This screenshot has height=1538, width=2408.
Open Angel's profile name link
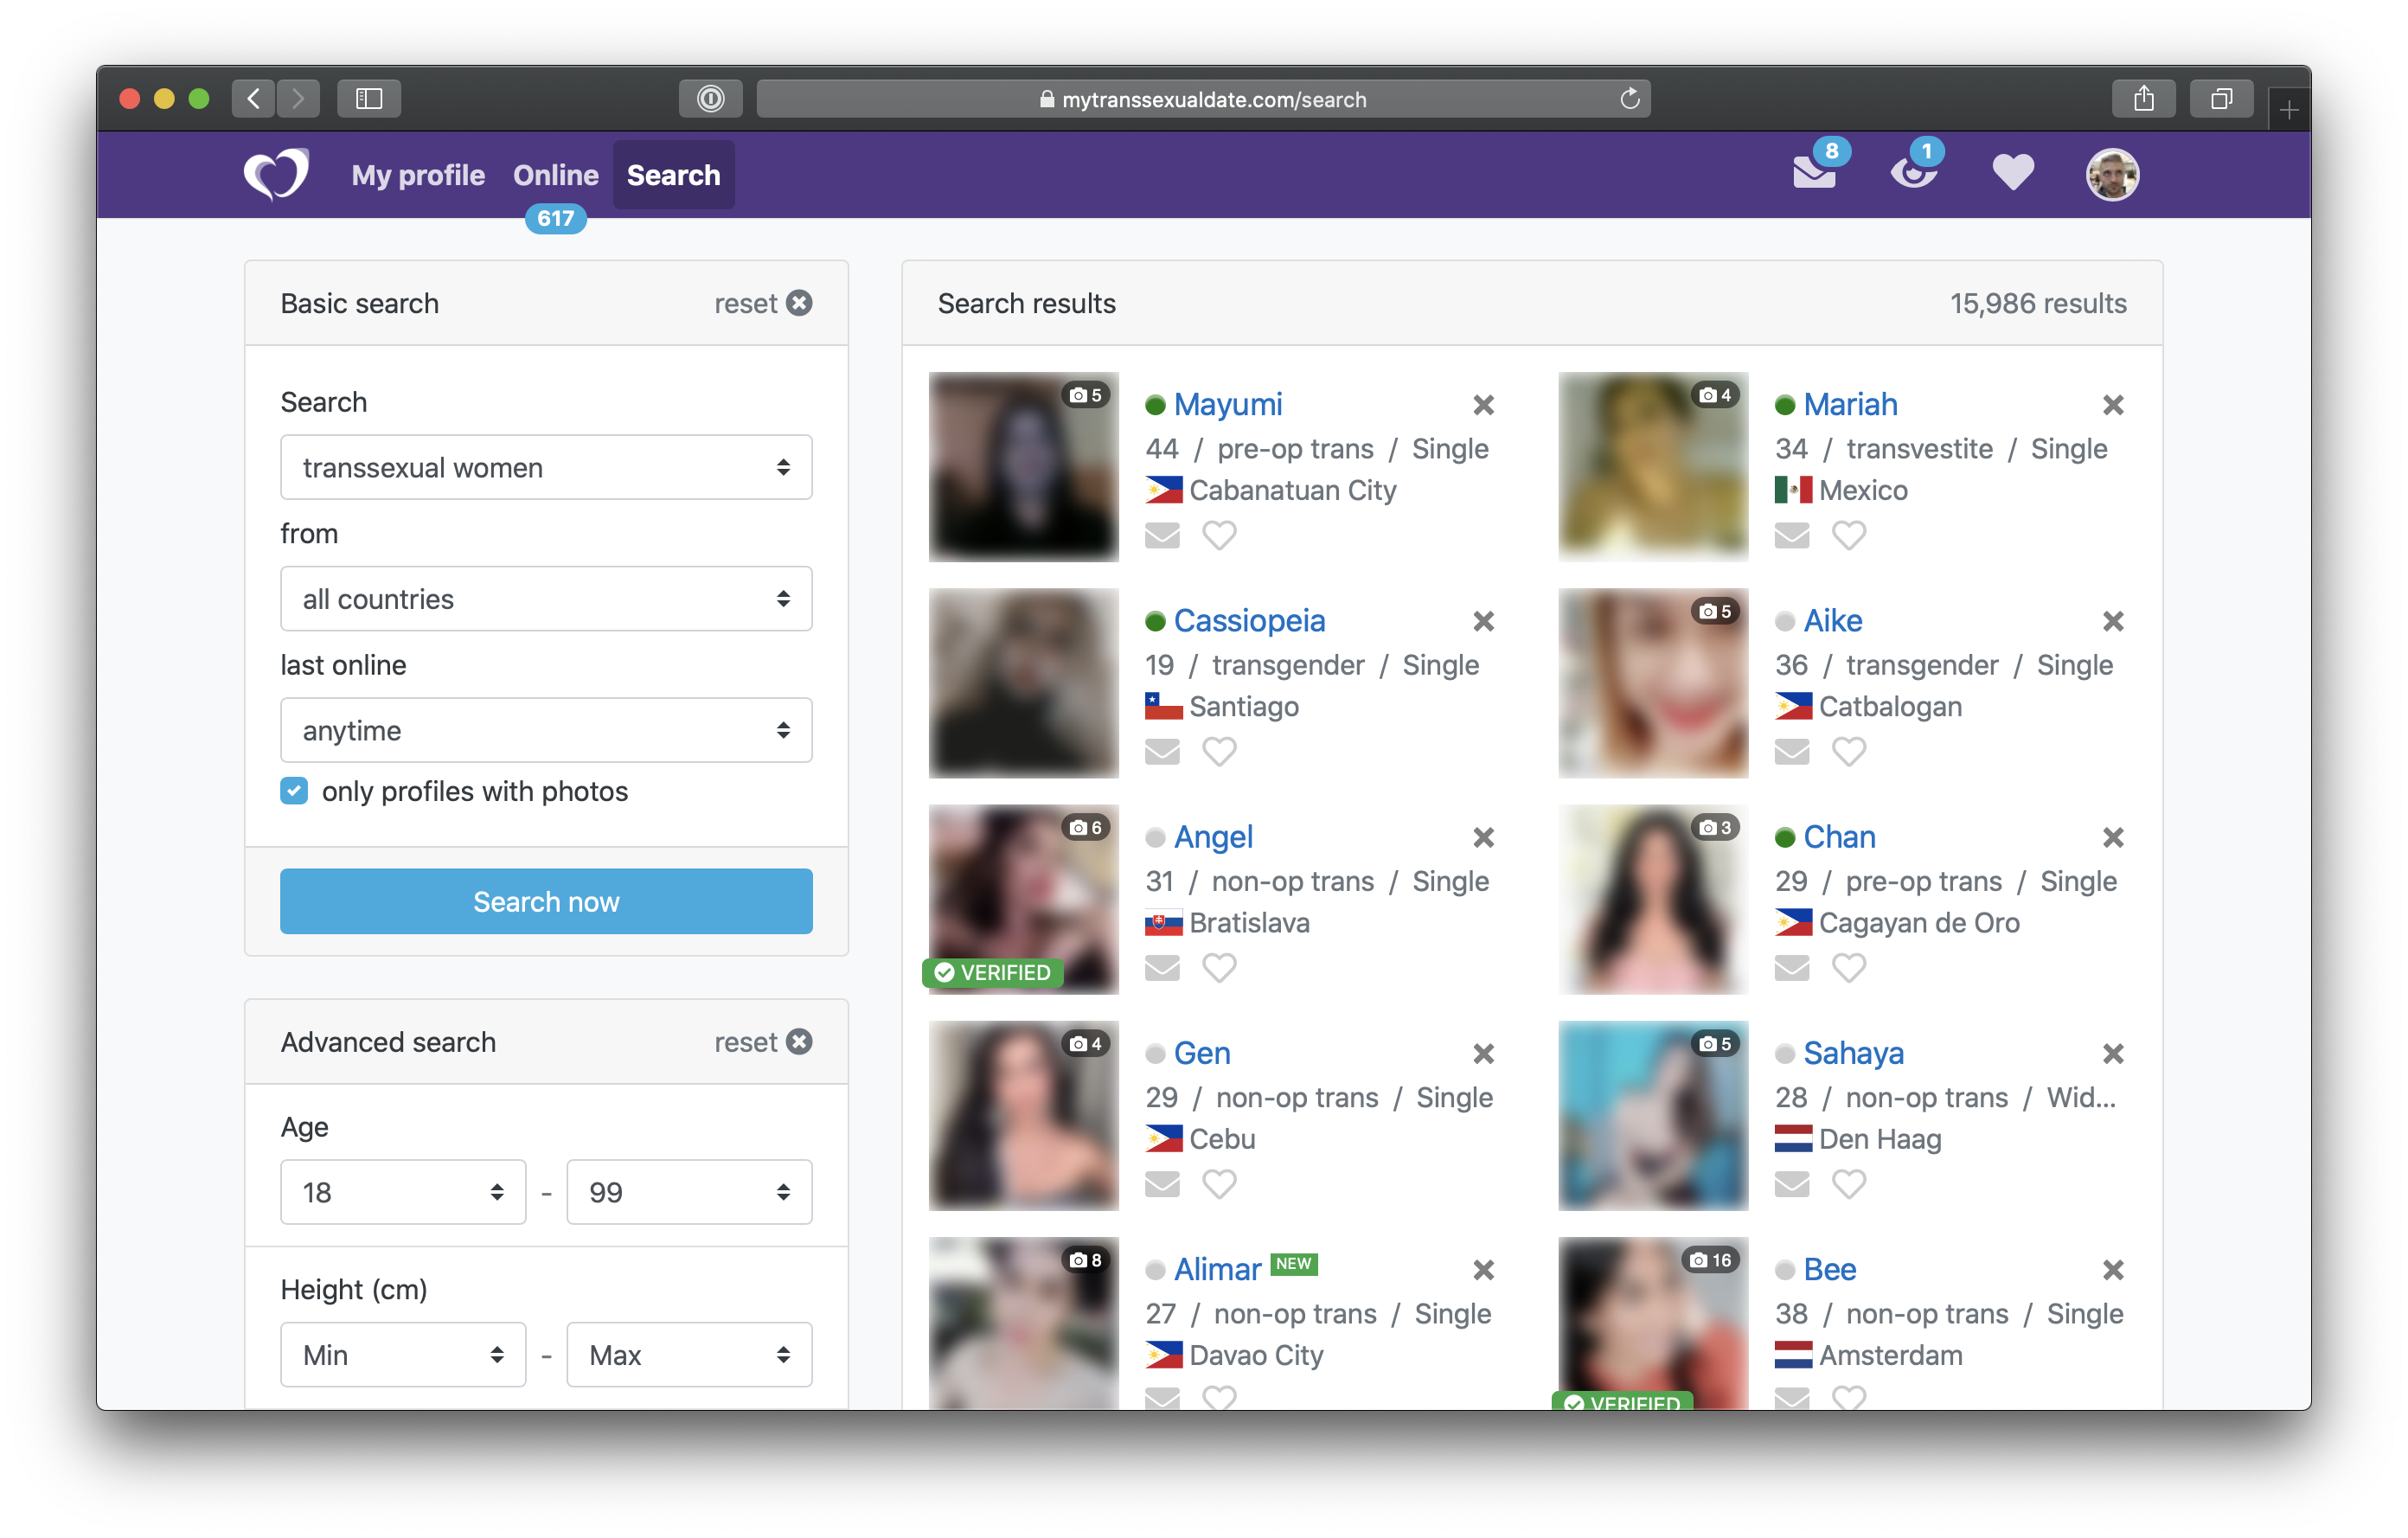1212,837
